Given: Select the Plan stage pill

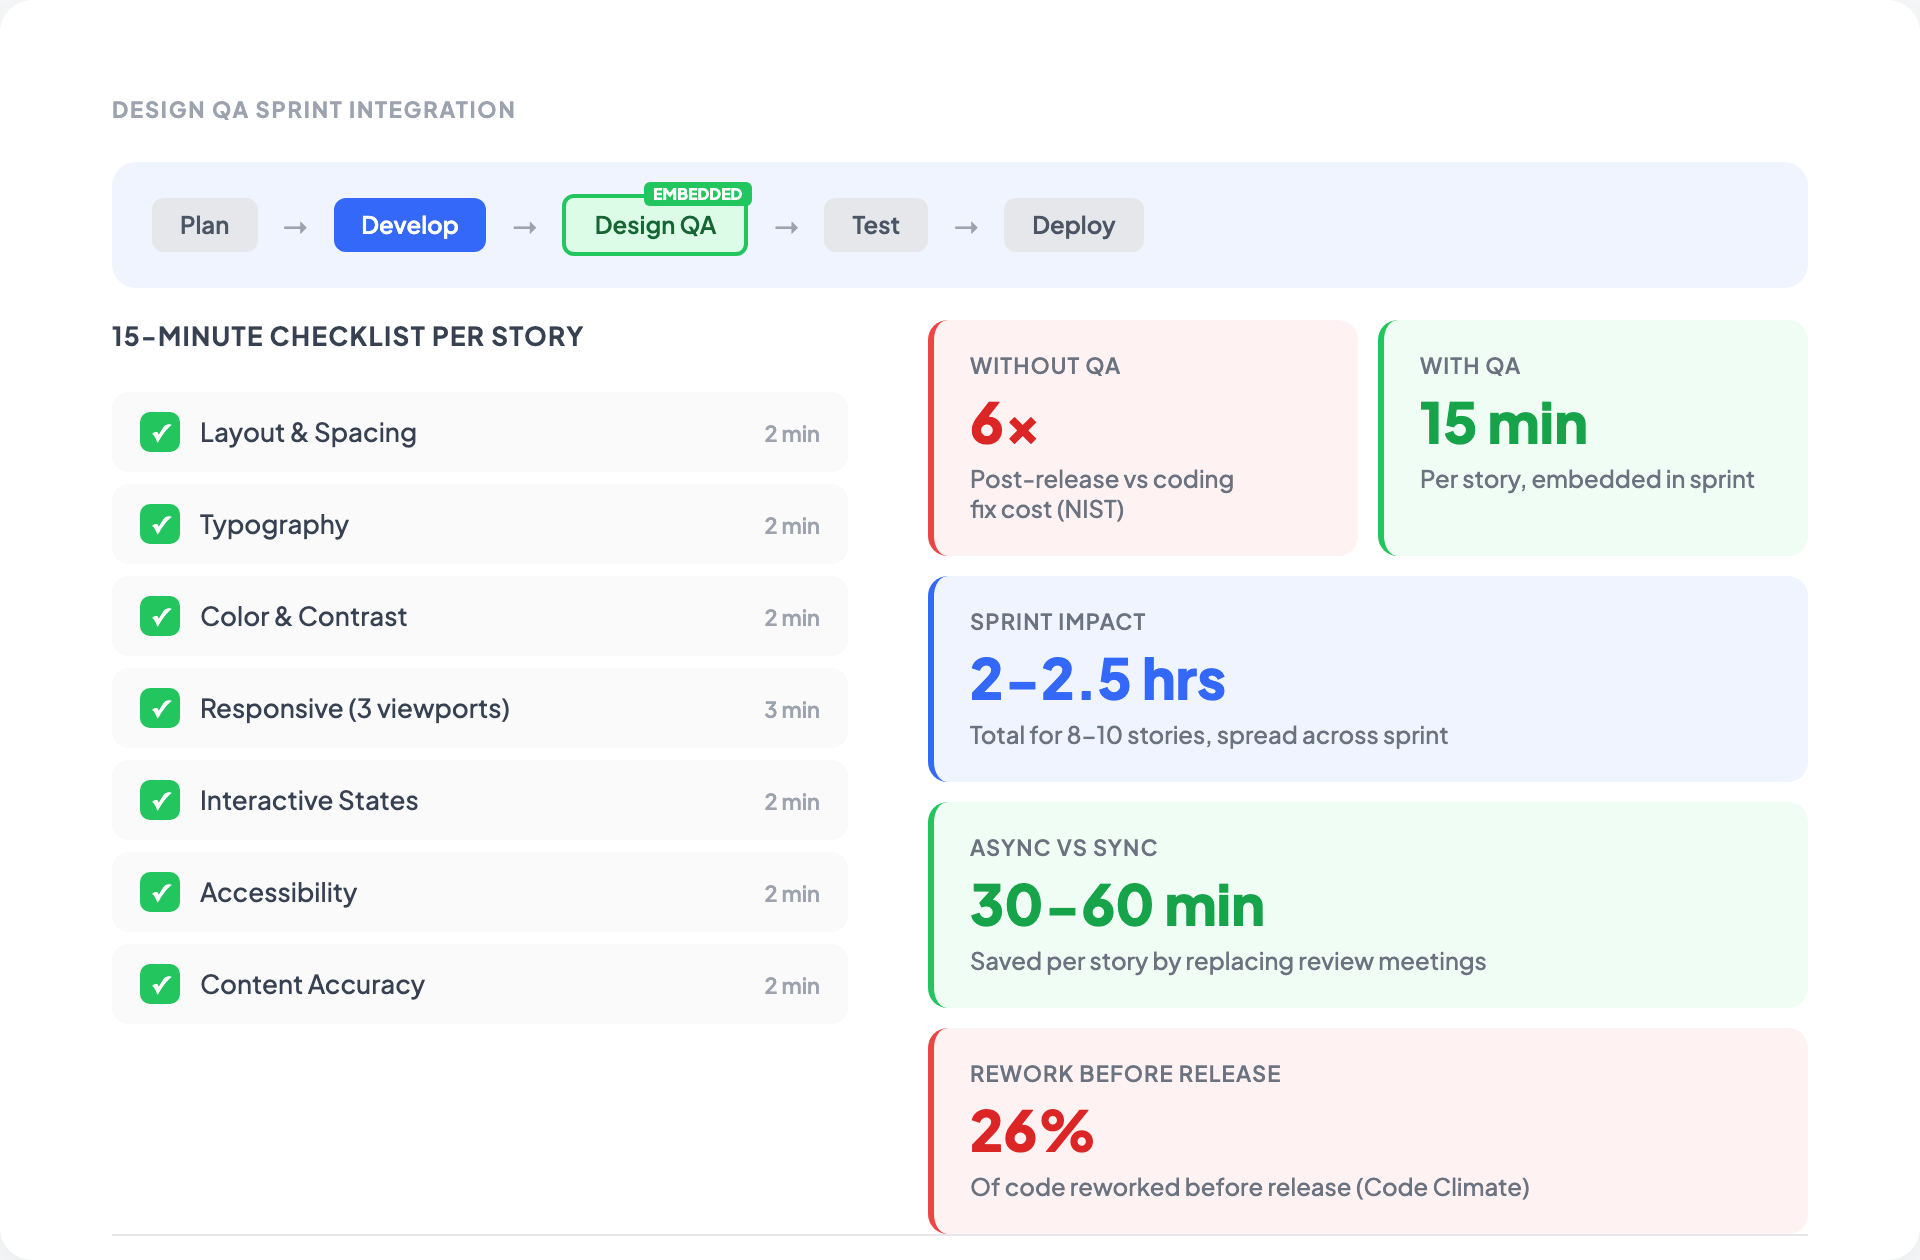Looking at the screenshot, I should [x=205, y=225].
